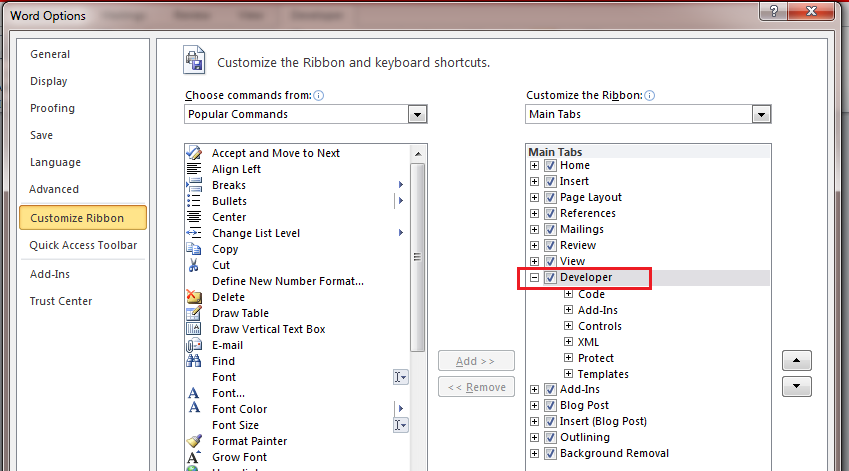The image size is (849, 471).
Task: Expand the Templates group
Action: [x=569, y=374]
